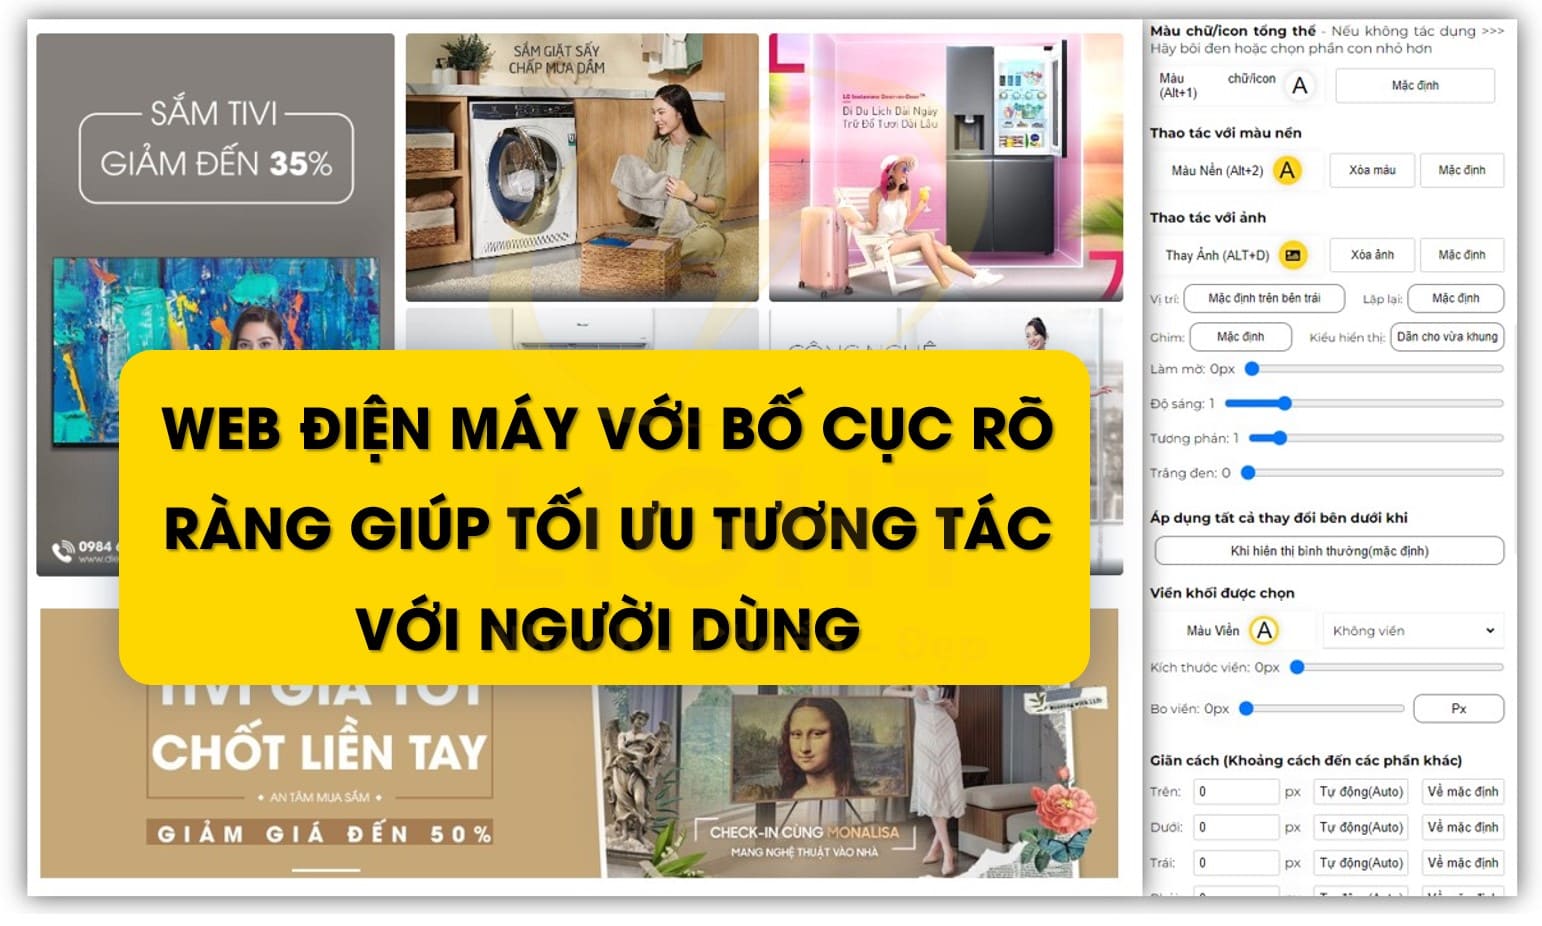Click the text/icon color A swatch
The image size is (1542, 926).
coord(1299,86)
